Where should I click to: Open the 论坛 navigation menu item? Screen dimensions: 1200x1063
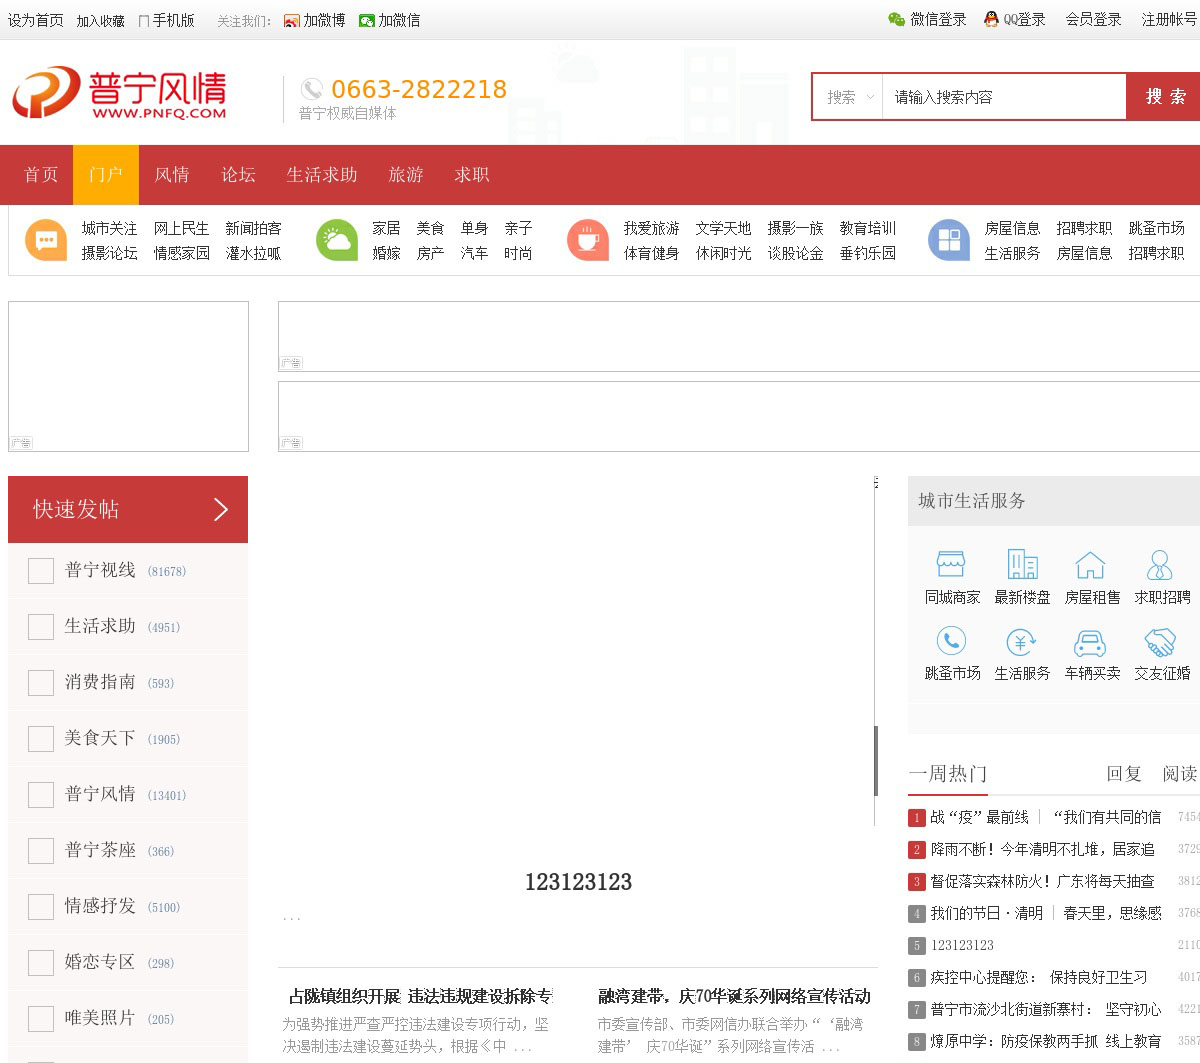(x=238, y=175)
